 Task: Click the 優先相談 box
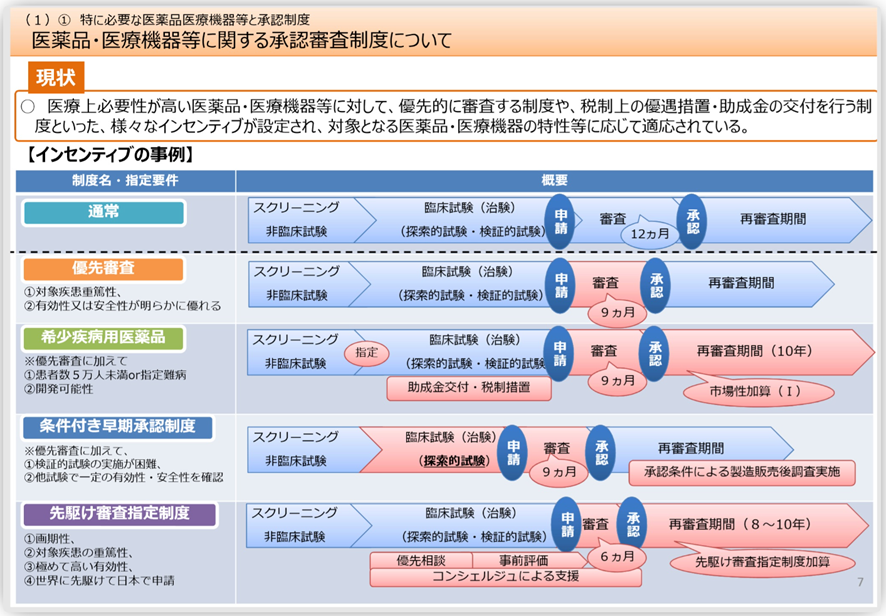pyautogui.click(x=421, y=560)
